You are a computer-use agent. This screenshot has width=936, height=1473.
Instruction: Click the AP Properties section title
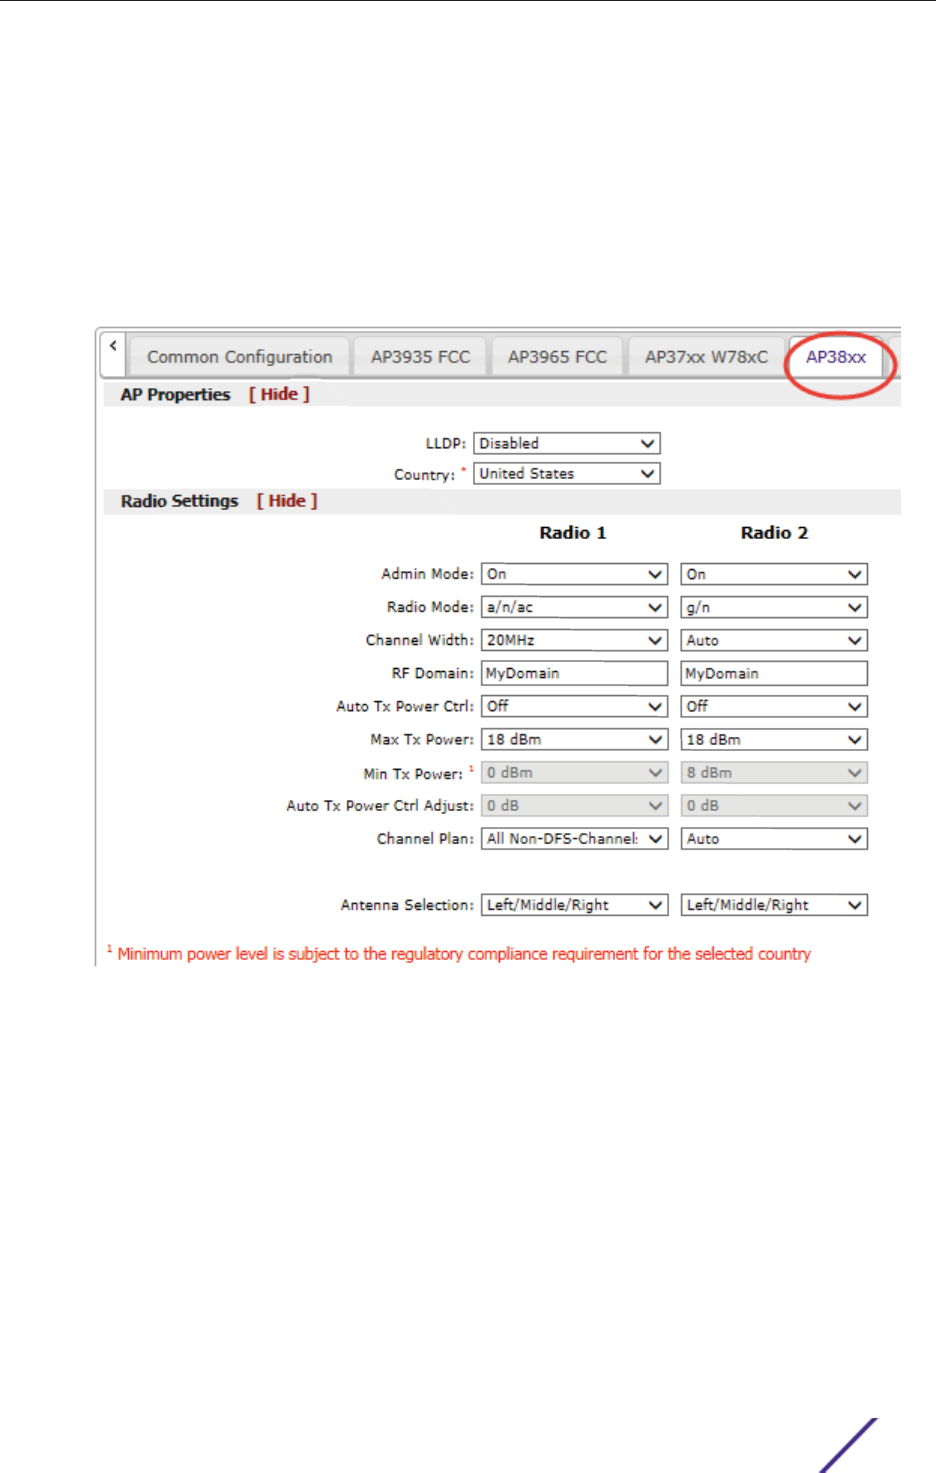[x=175, y=394]
